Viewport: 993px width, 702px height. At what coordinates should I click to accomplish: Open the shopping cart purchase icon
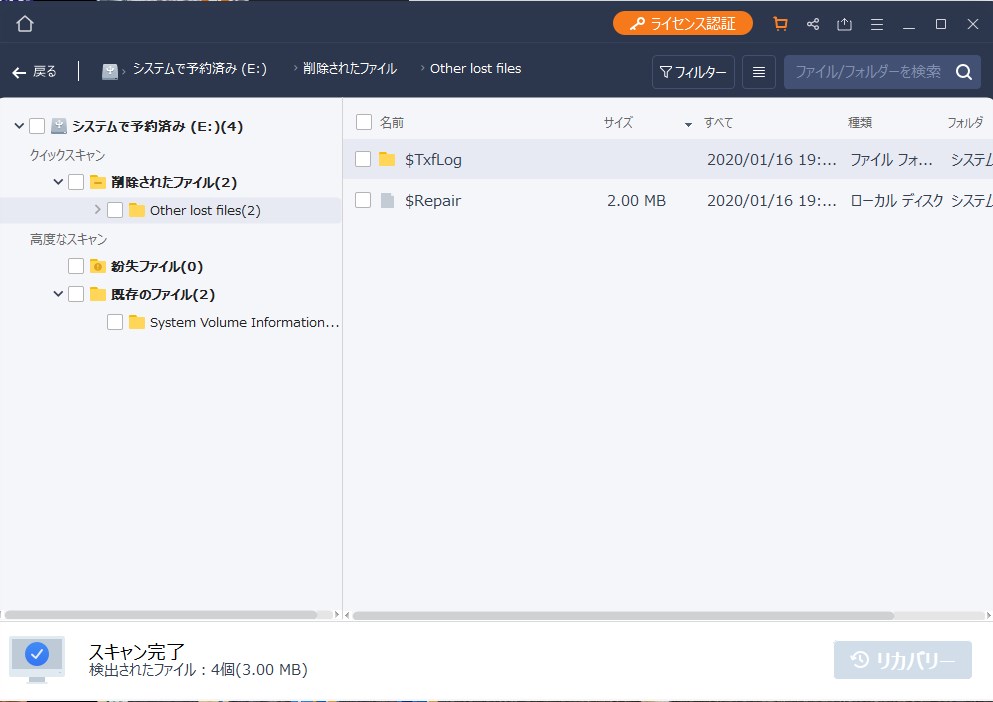[x=780, y=24]
